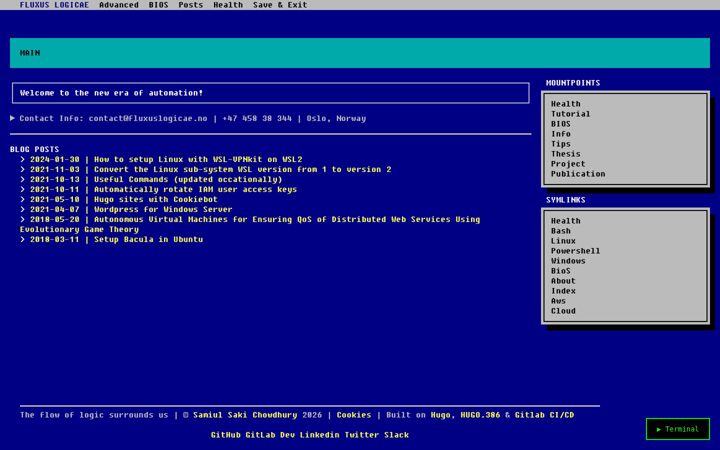Open the Advanced menu
This screenshot has width=720, height=450.
[118, 5]
